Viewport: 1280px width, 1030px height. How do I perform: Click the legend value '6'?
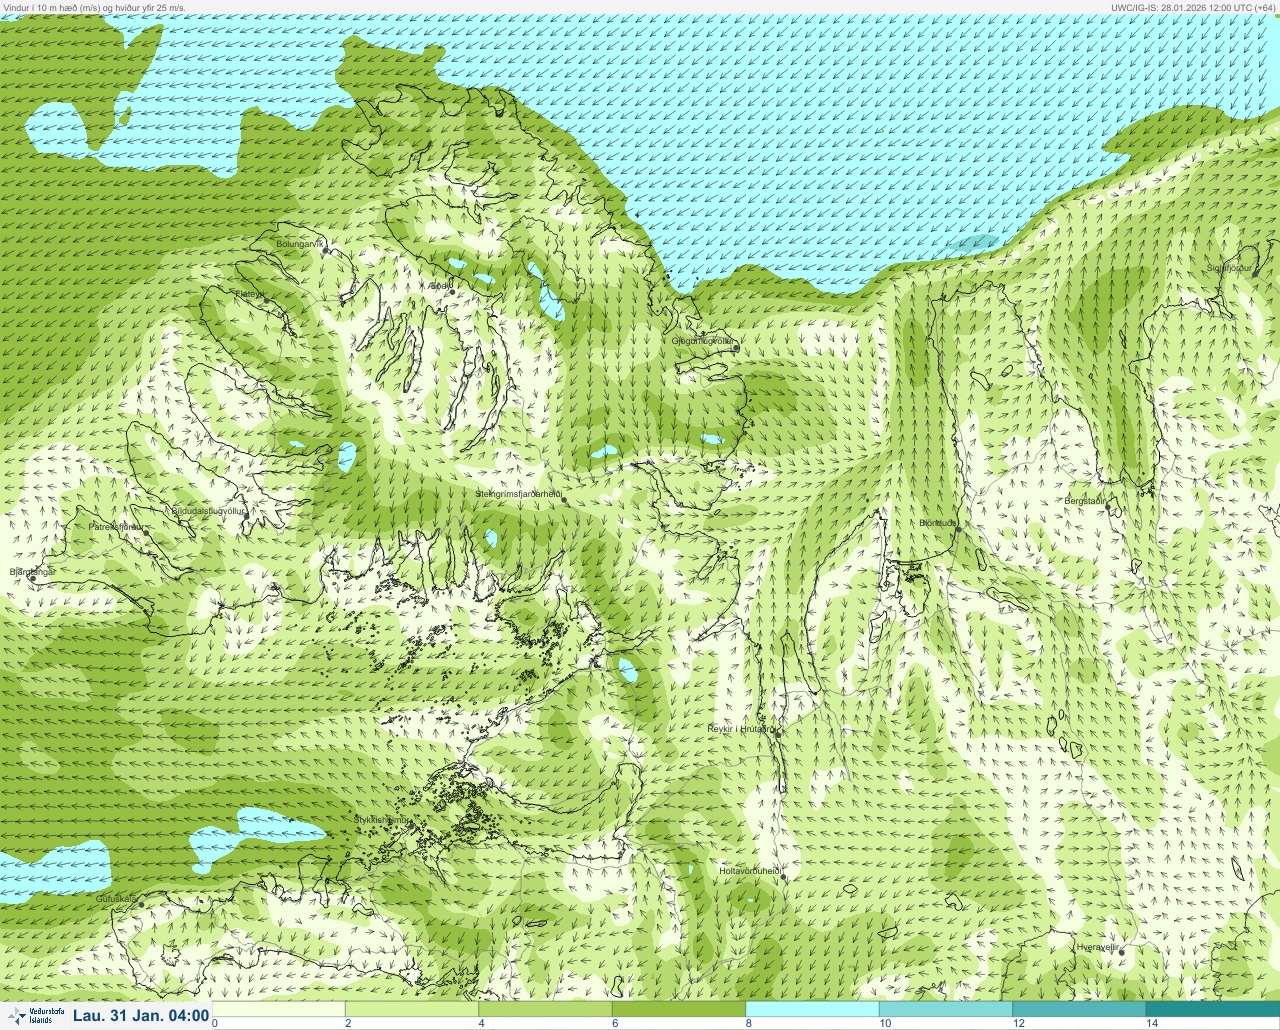pyautogui.click(x=615, y=1023)
